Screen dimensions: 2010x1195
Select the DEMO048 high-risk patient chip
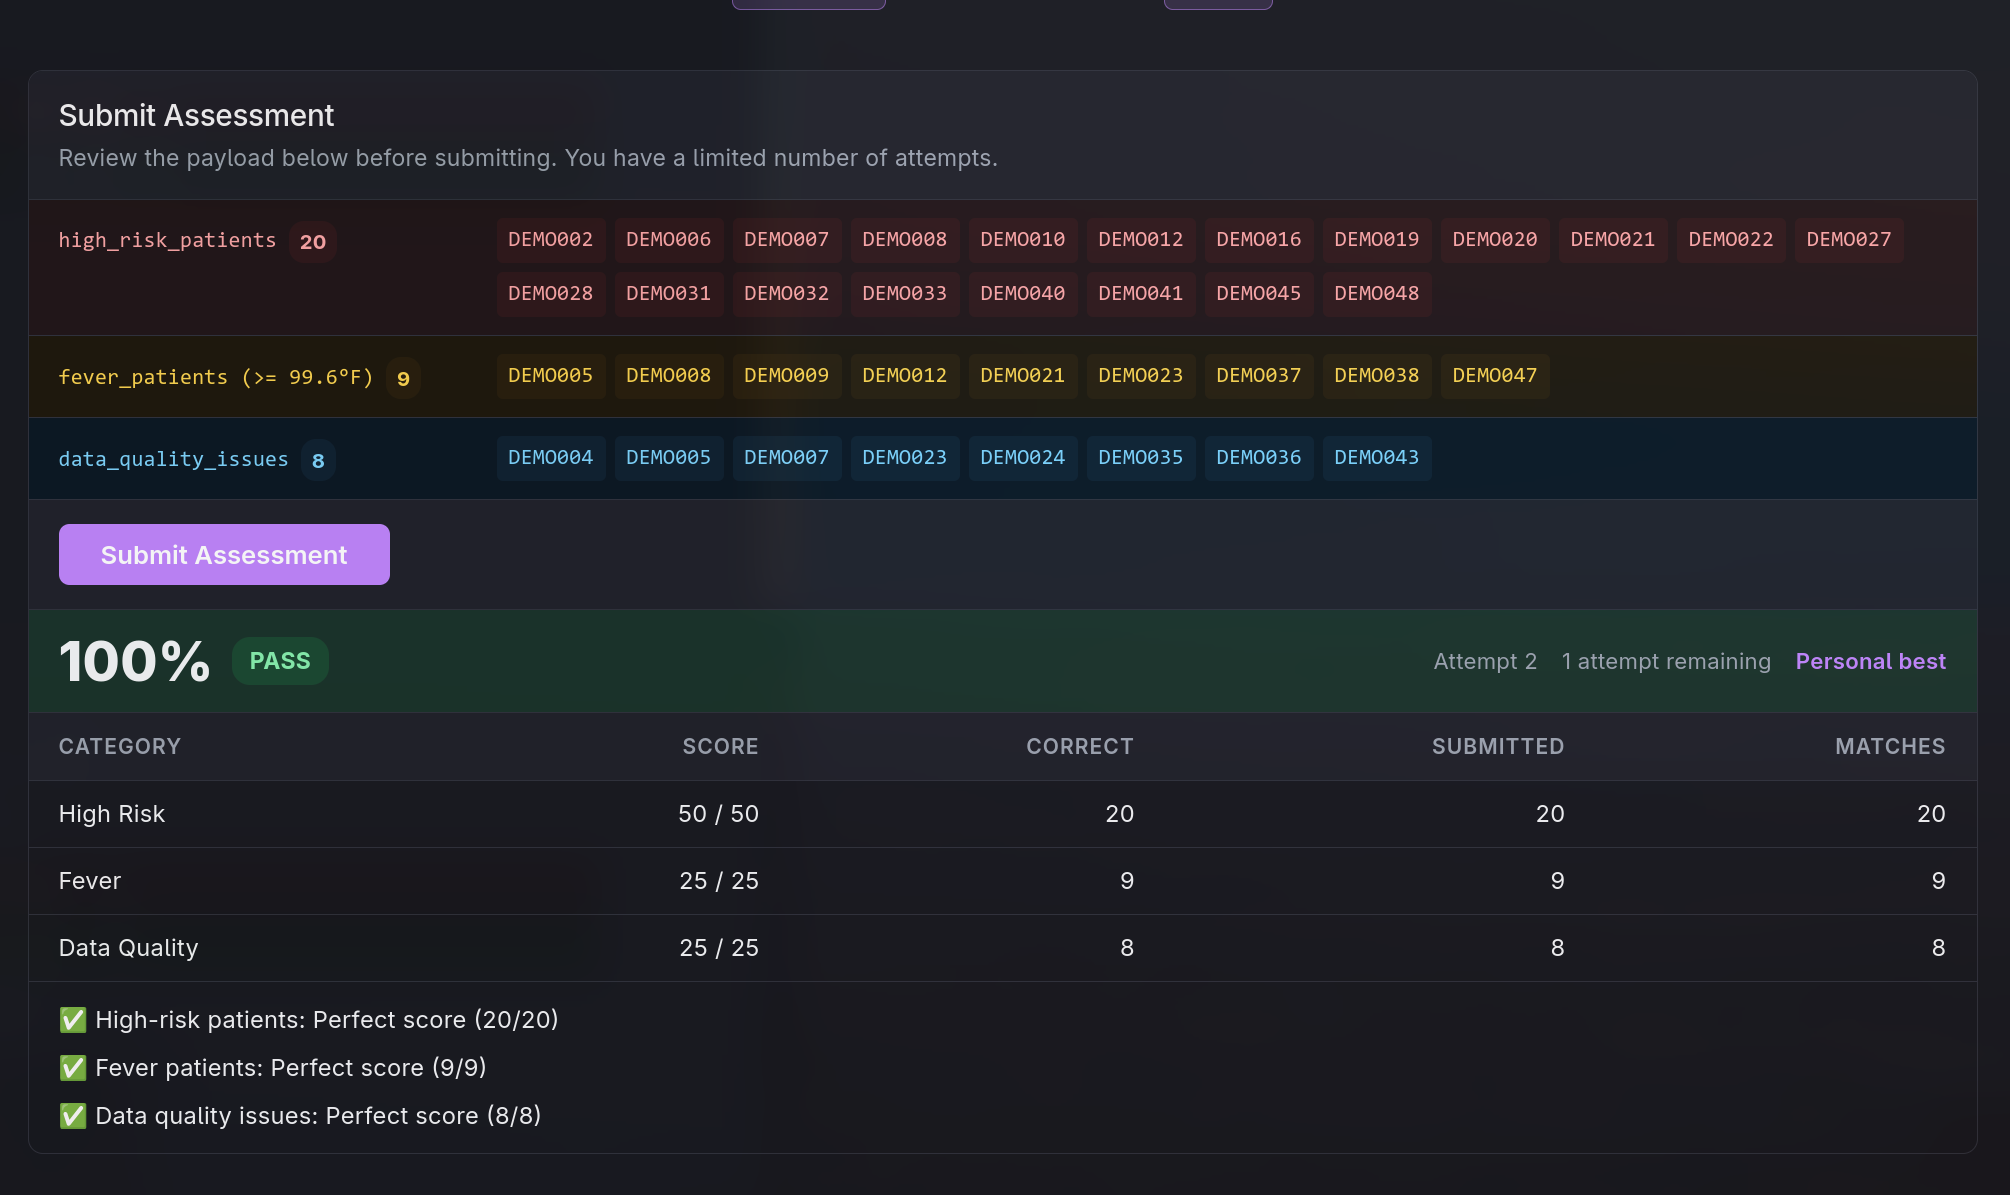(1376, 294)
